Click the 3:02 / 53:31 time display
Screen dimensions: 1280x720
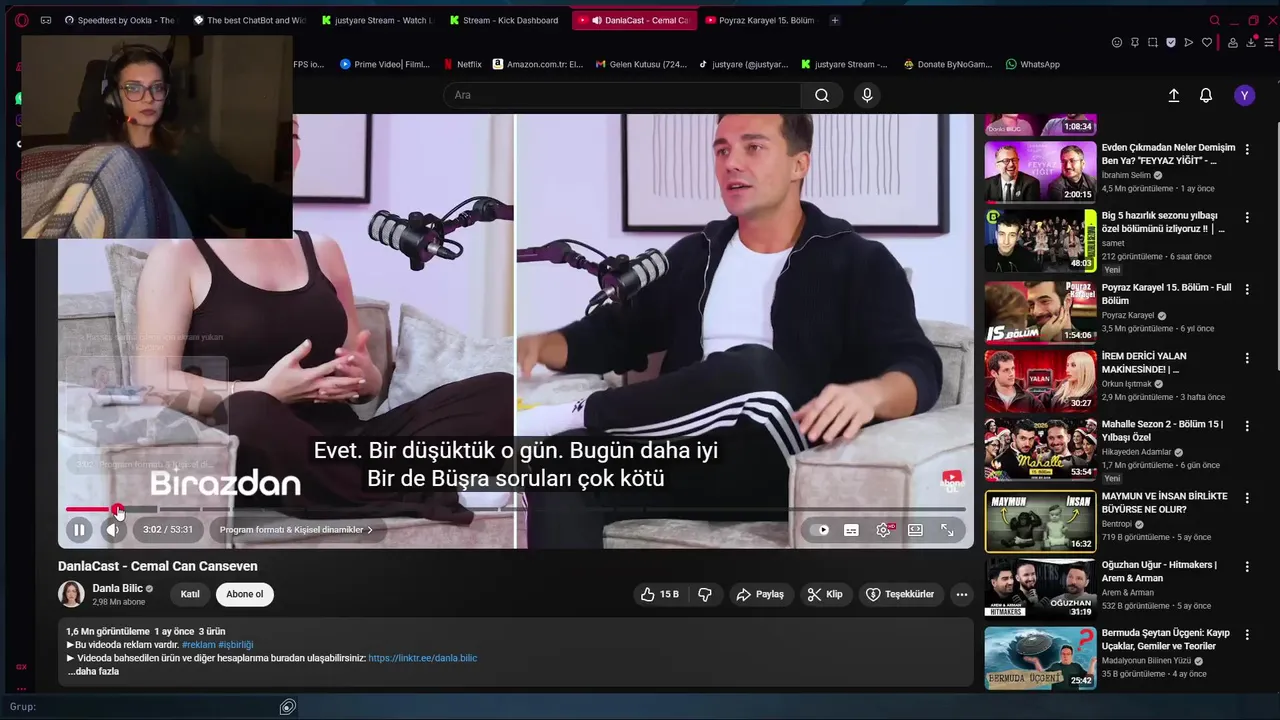(x=167, y=530)
